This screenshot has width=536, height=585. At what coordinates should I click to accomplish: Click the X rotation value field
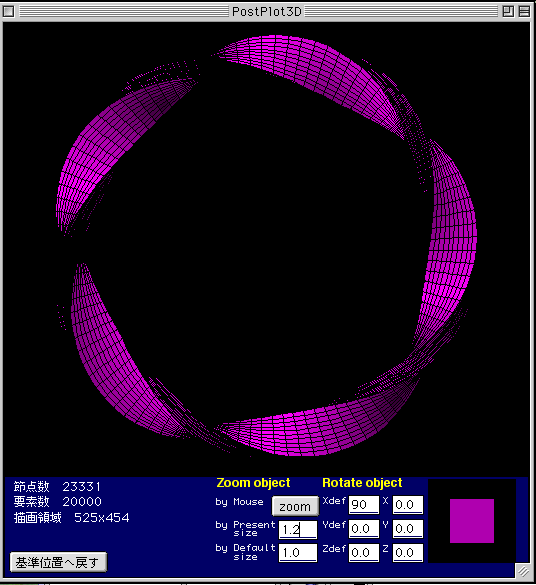pos(408,505)
